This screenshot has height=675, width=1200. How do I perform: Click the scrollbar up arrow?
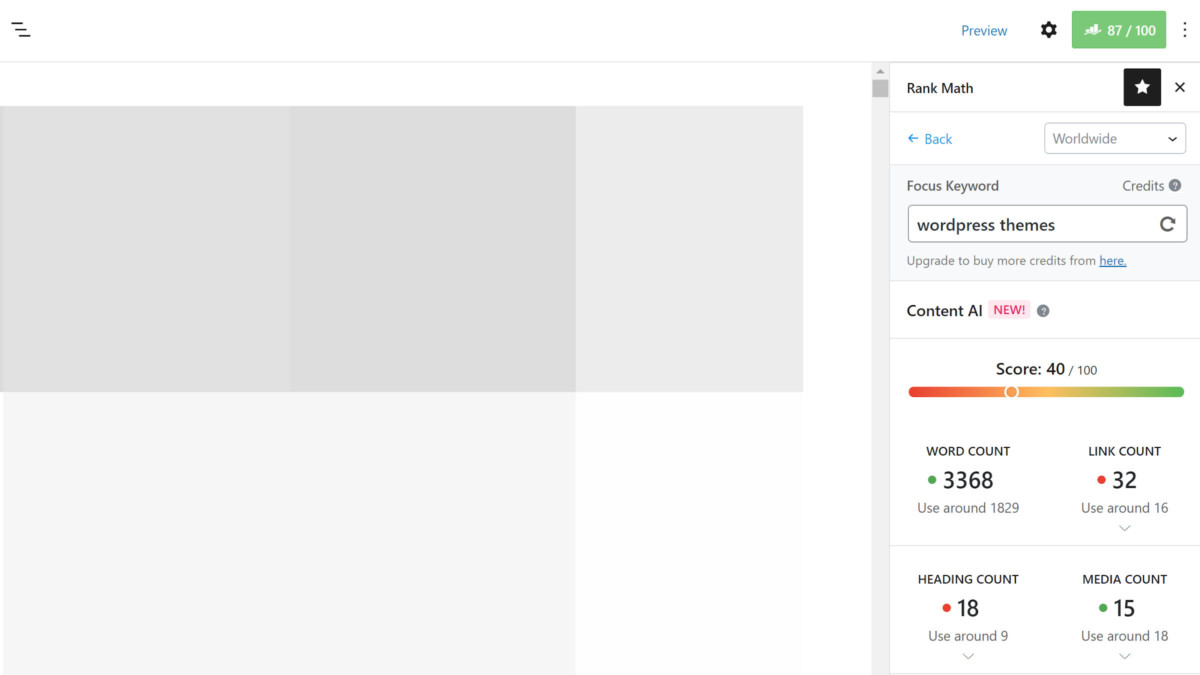coord(880,72)
